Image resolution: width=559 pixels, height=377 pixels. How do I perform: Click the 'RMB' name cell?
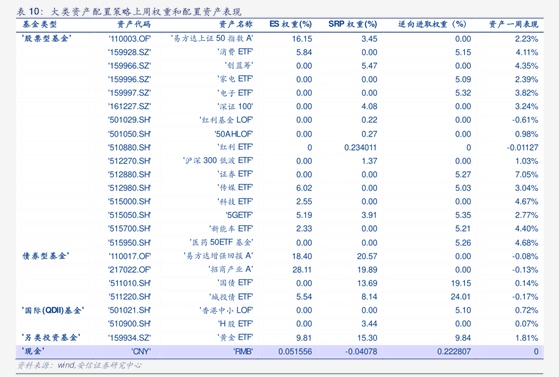click(x=243, y=351)
